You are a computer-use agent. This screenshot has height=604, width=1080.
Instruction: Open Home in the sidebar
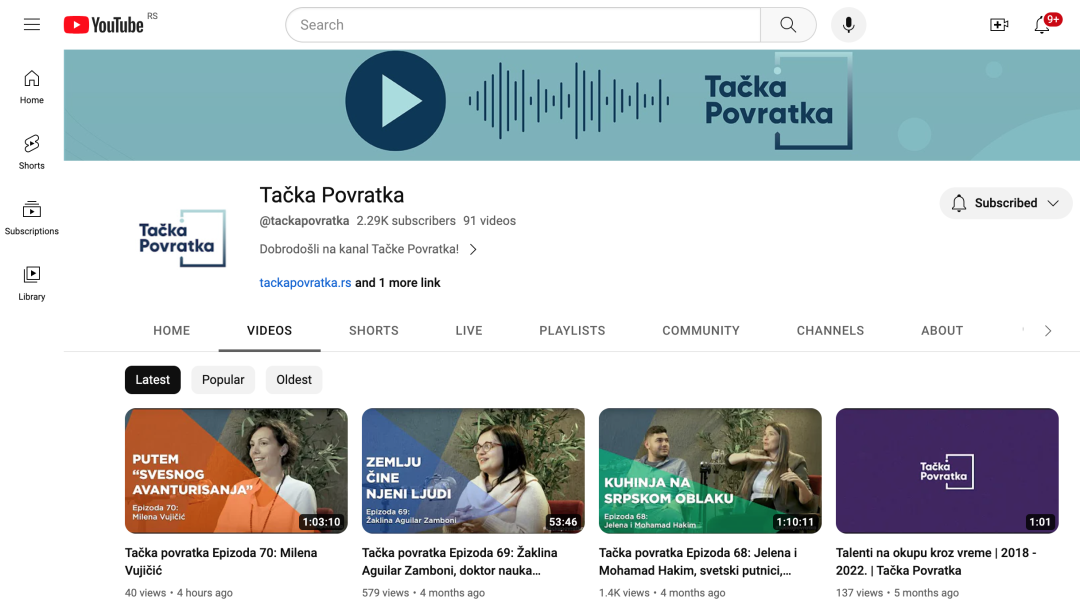tap(32, 87)
